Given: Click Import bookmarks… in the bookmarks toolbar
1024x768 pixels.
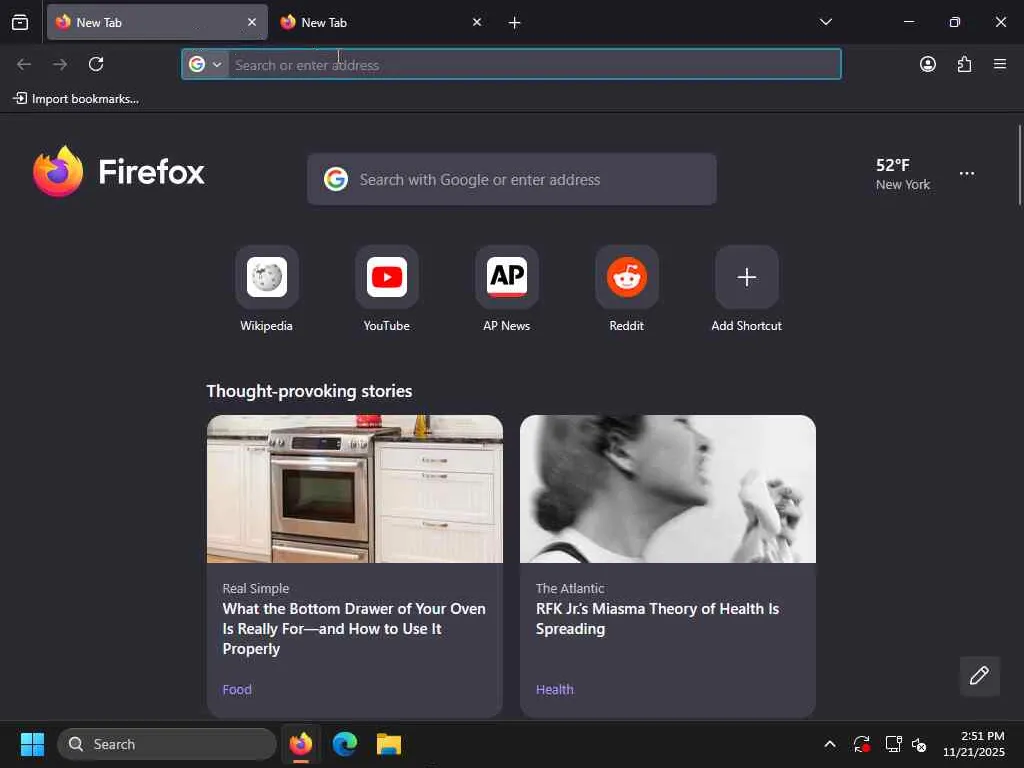Looking at the screenshot, I should click(x=76, y=99).
